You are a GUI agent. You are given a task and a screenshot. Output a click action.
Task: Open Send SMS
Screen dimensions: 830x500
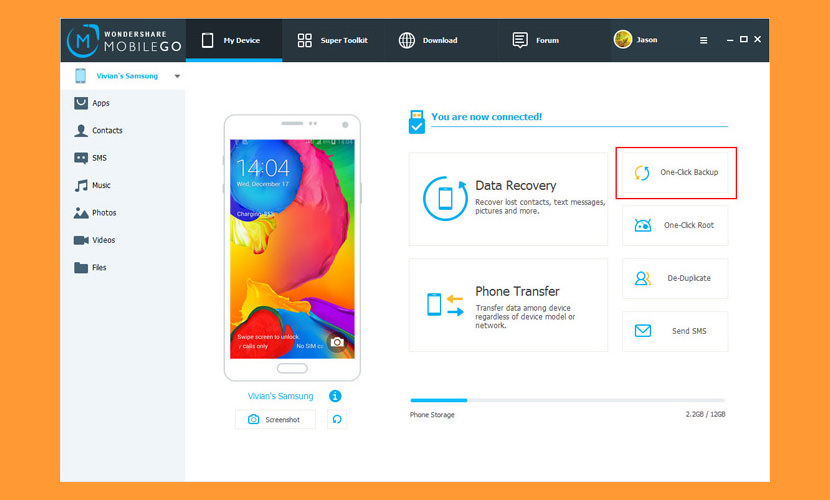675,331
